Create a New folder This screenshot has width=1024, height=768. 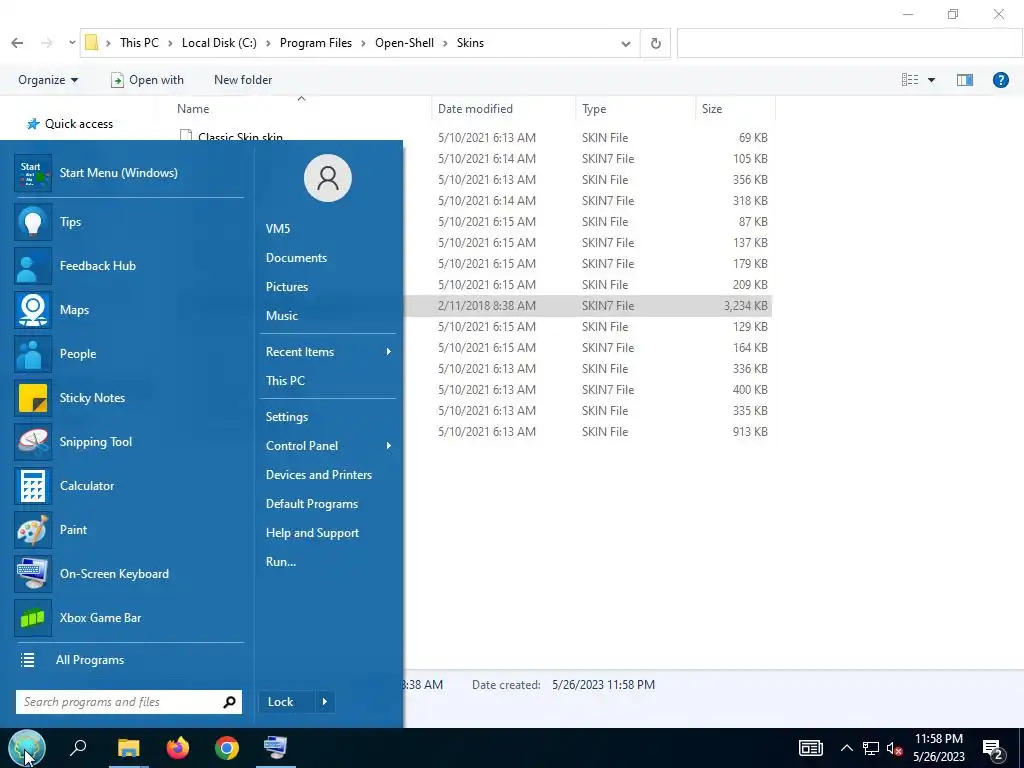tap(243, 80)
